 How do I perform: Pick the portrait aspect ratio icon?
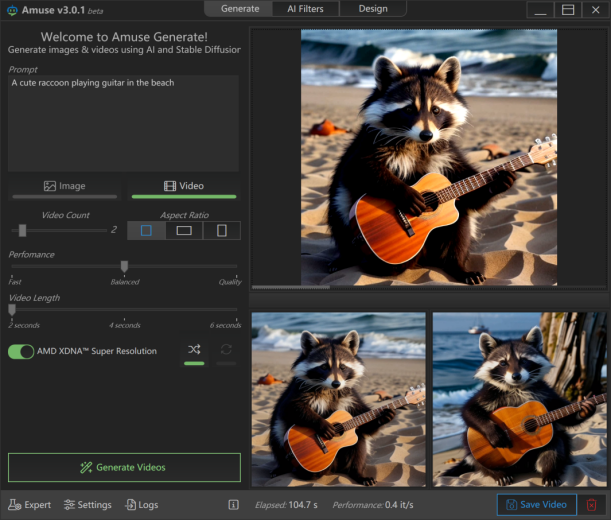[221, 230]
